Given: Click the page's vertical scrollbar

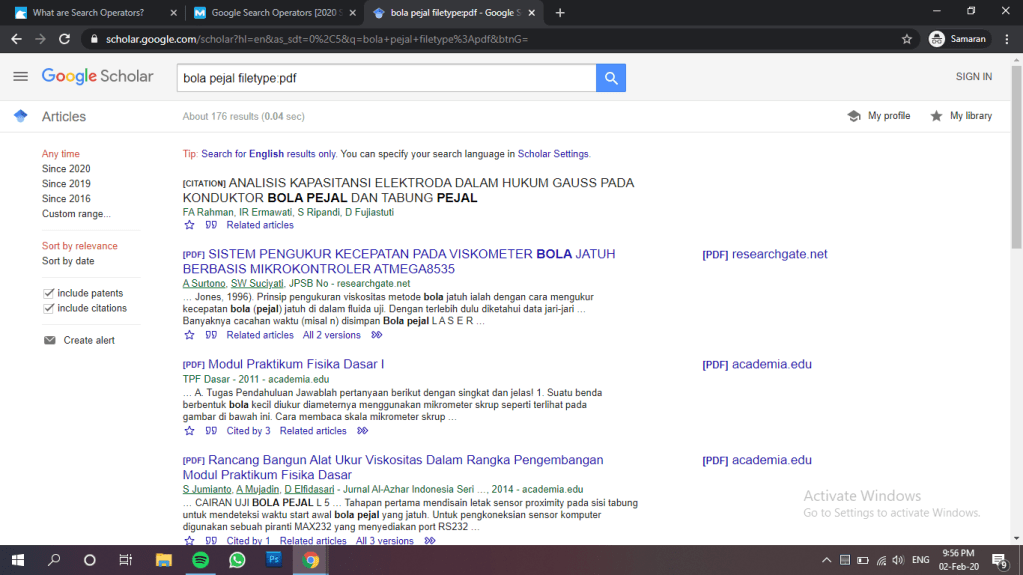Looking at the screenshot, I should pyautogui.click(x=1016, y=180).
